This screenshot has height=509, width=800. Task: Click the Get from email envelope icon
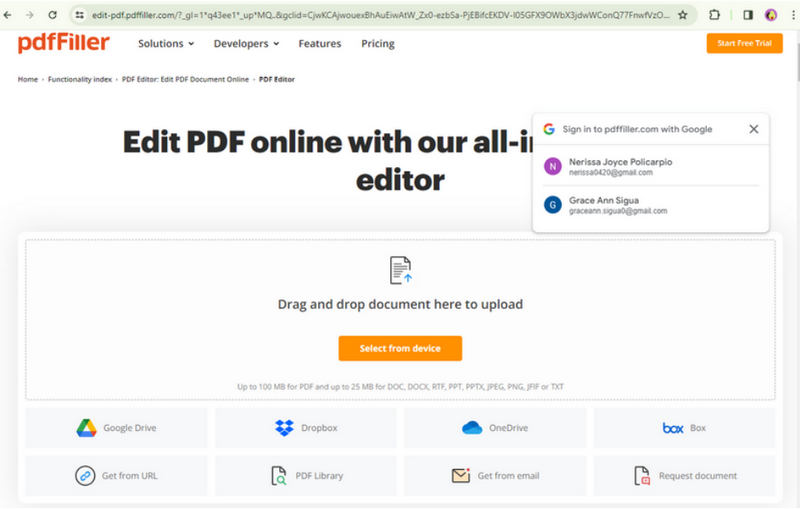click(x=461, y=475)
